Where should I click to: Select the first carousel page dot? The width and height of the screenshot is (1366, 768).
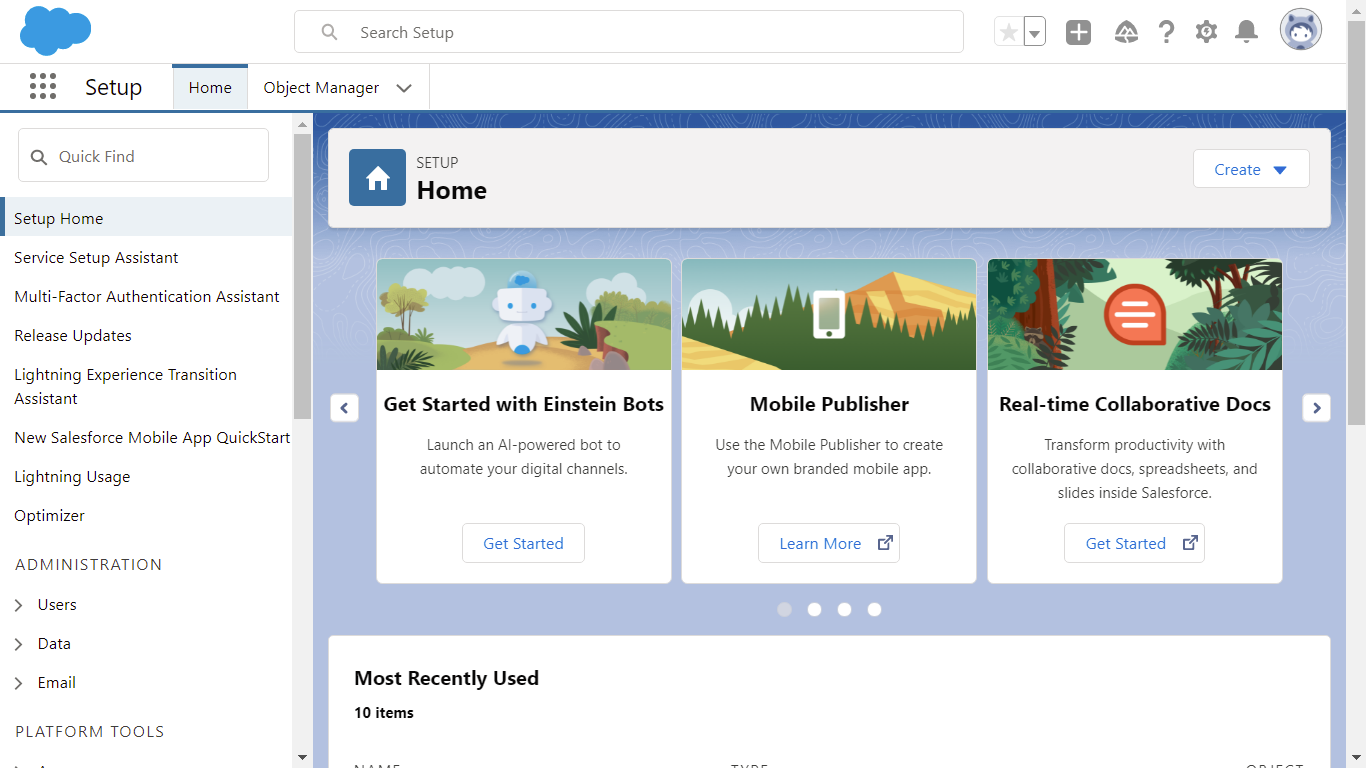(x=785, y=609)
